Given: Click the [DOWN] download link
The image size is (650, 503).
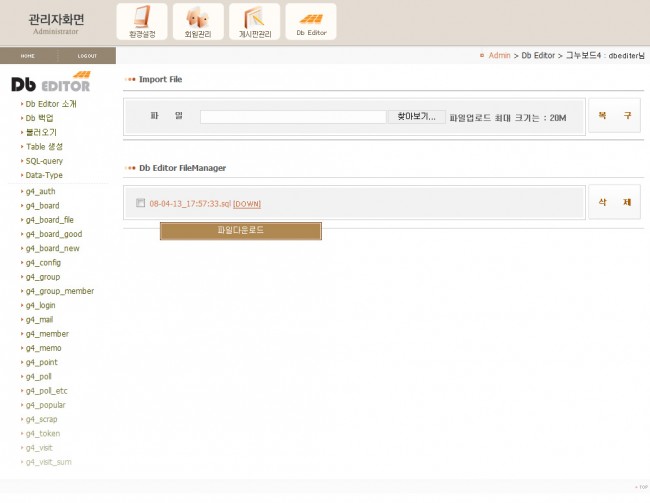Looking at the screenshot, I should (247, 204).
